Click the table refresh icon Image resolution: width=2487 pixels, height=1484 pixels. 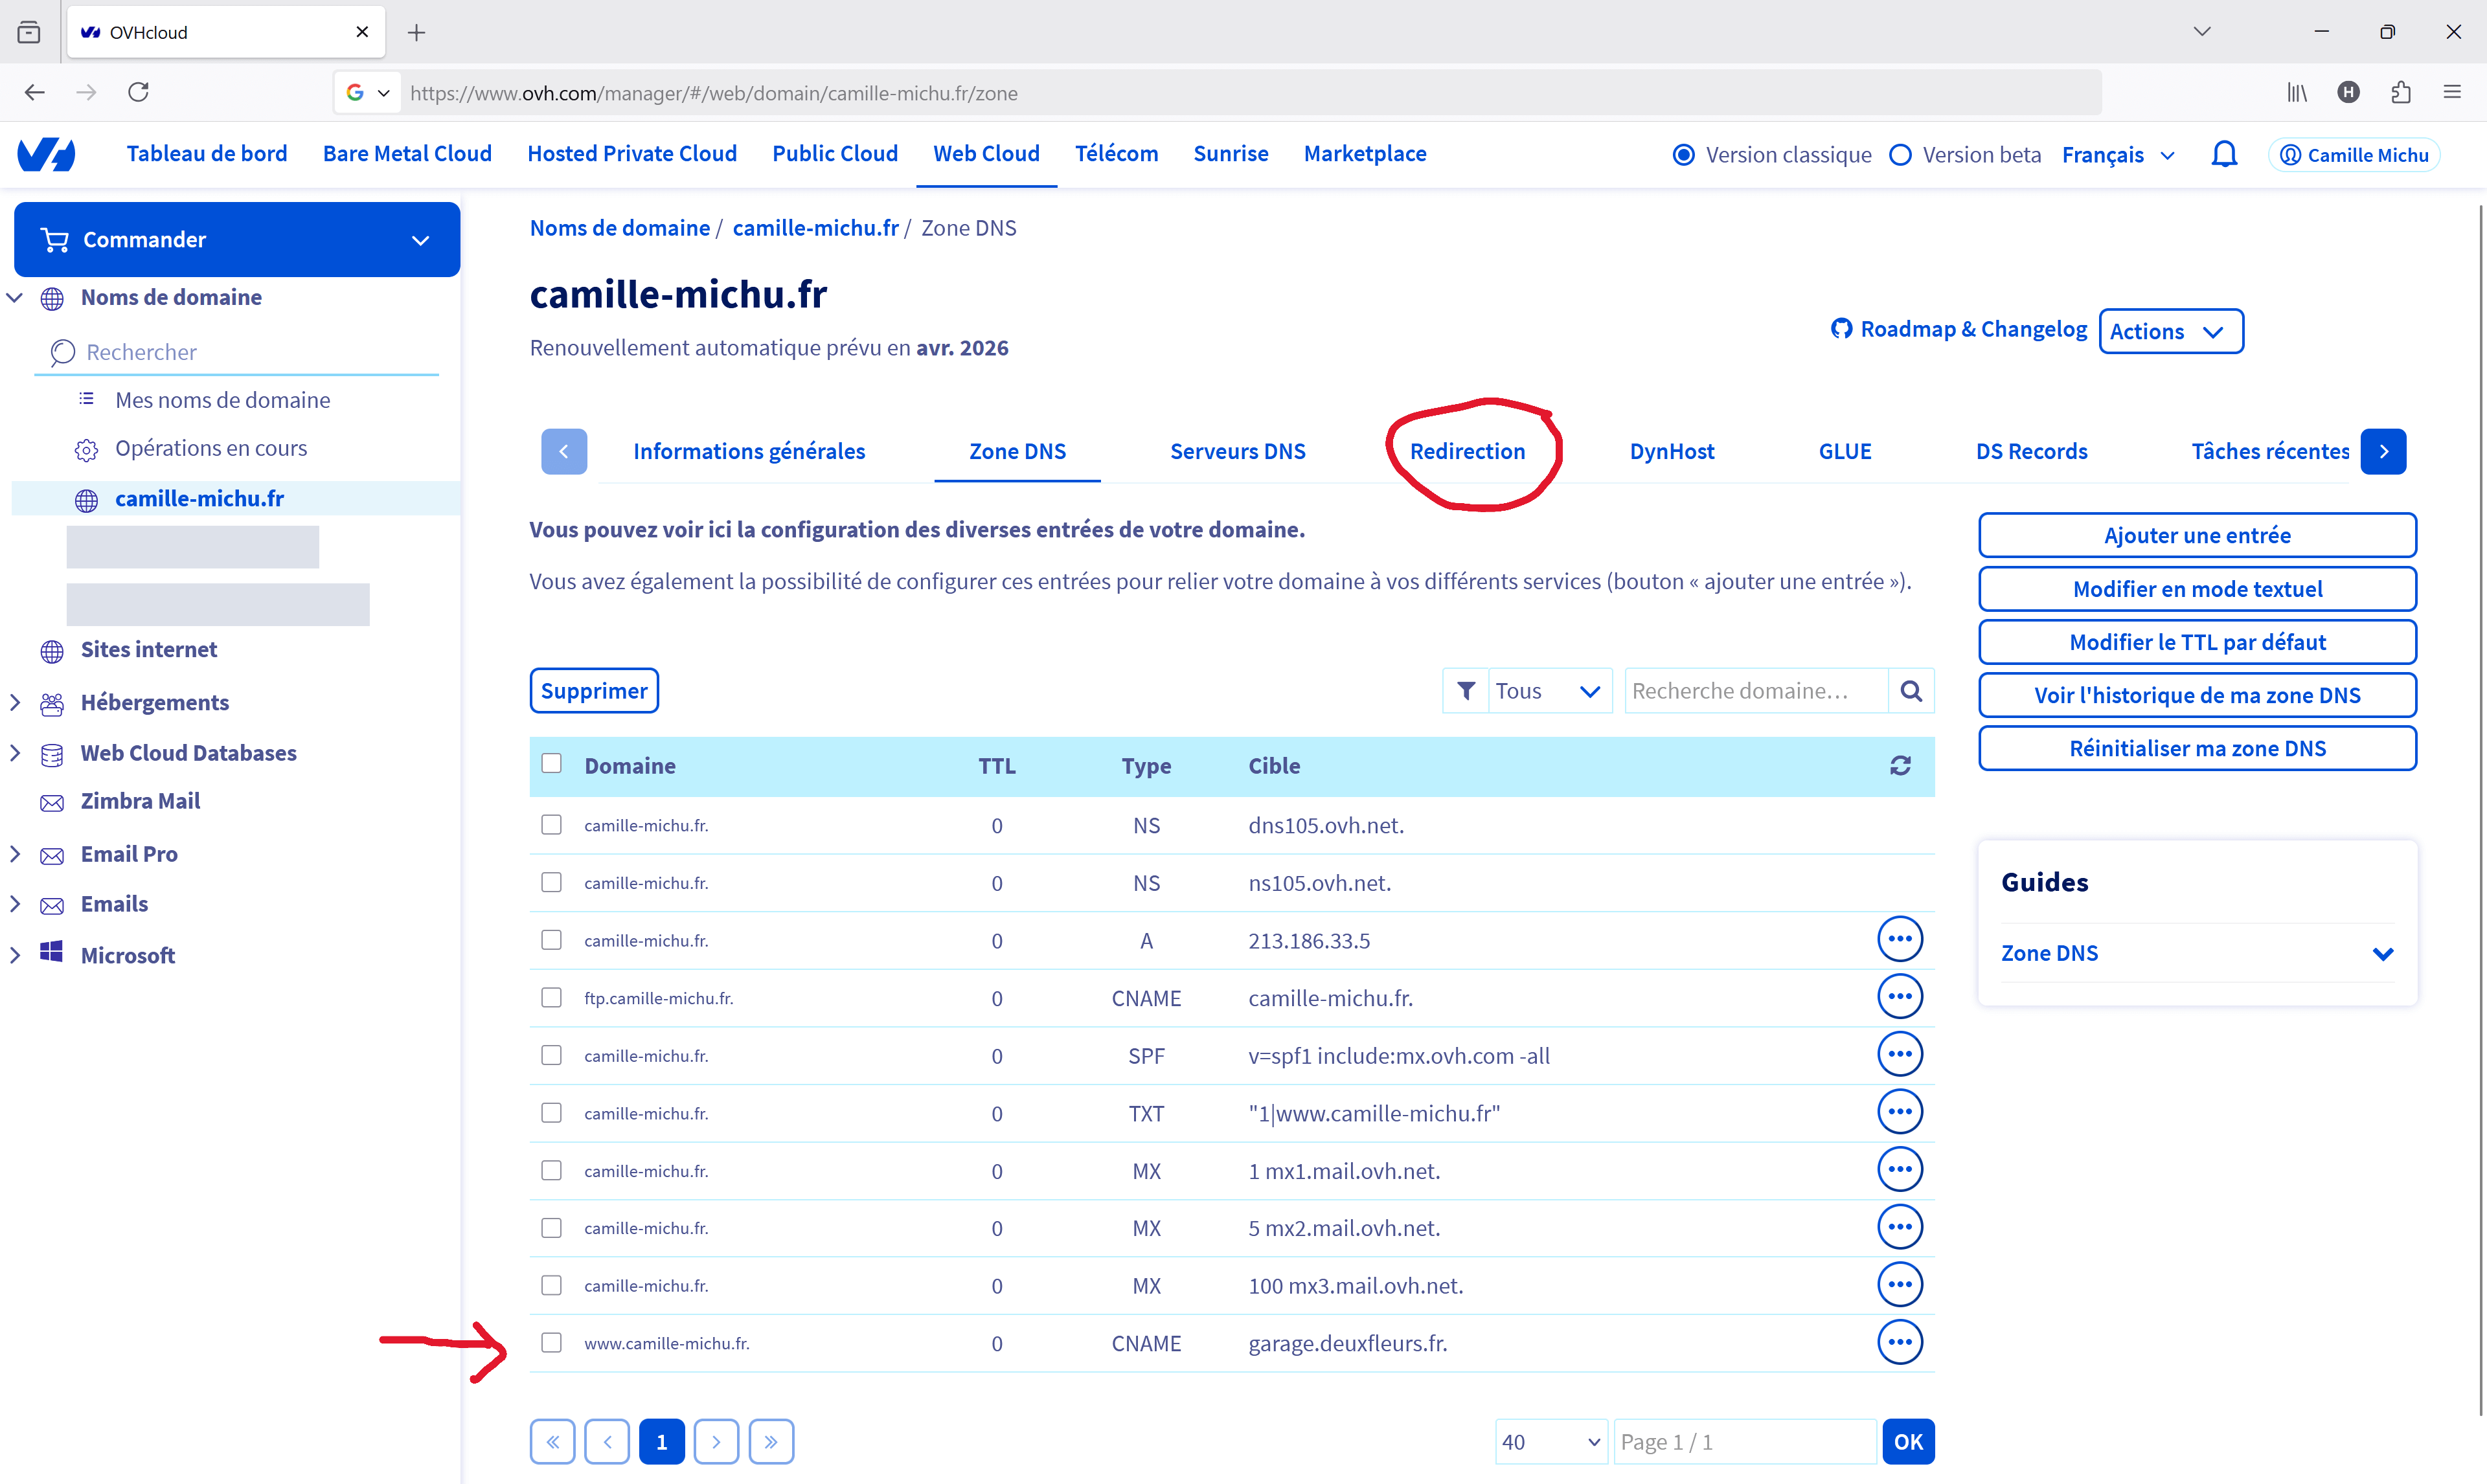[x=1900, y=766]
